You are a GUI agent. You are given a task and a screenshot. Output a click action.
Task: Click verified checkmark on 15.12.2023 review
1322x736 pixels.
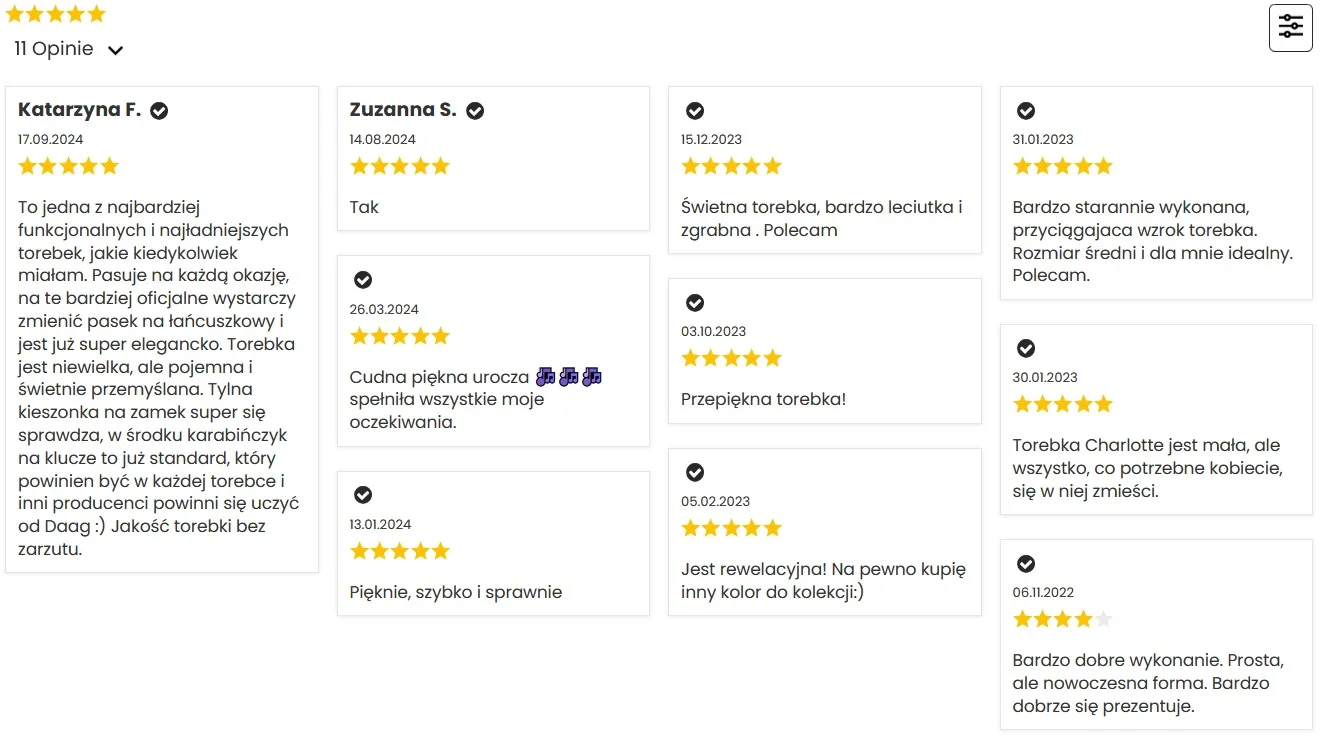tap(695, 111)
